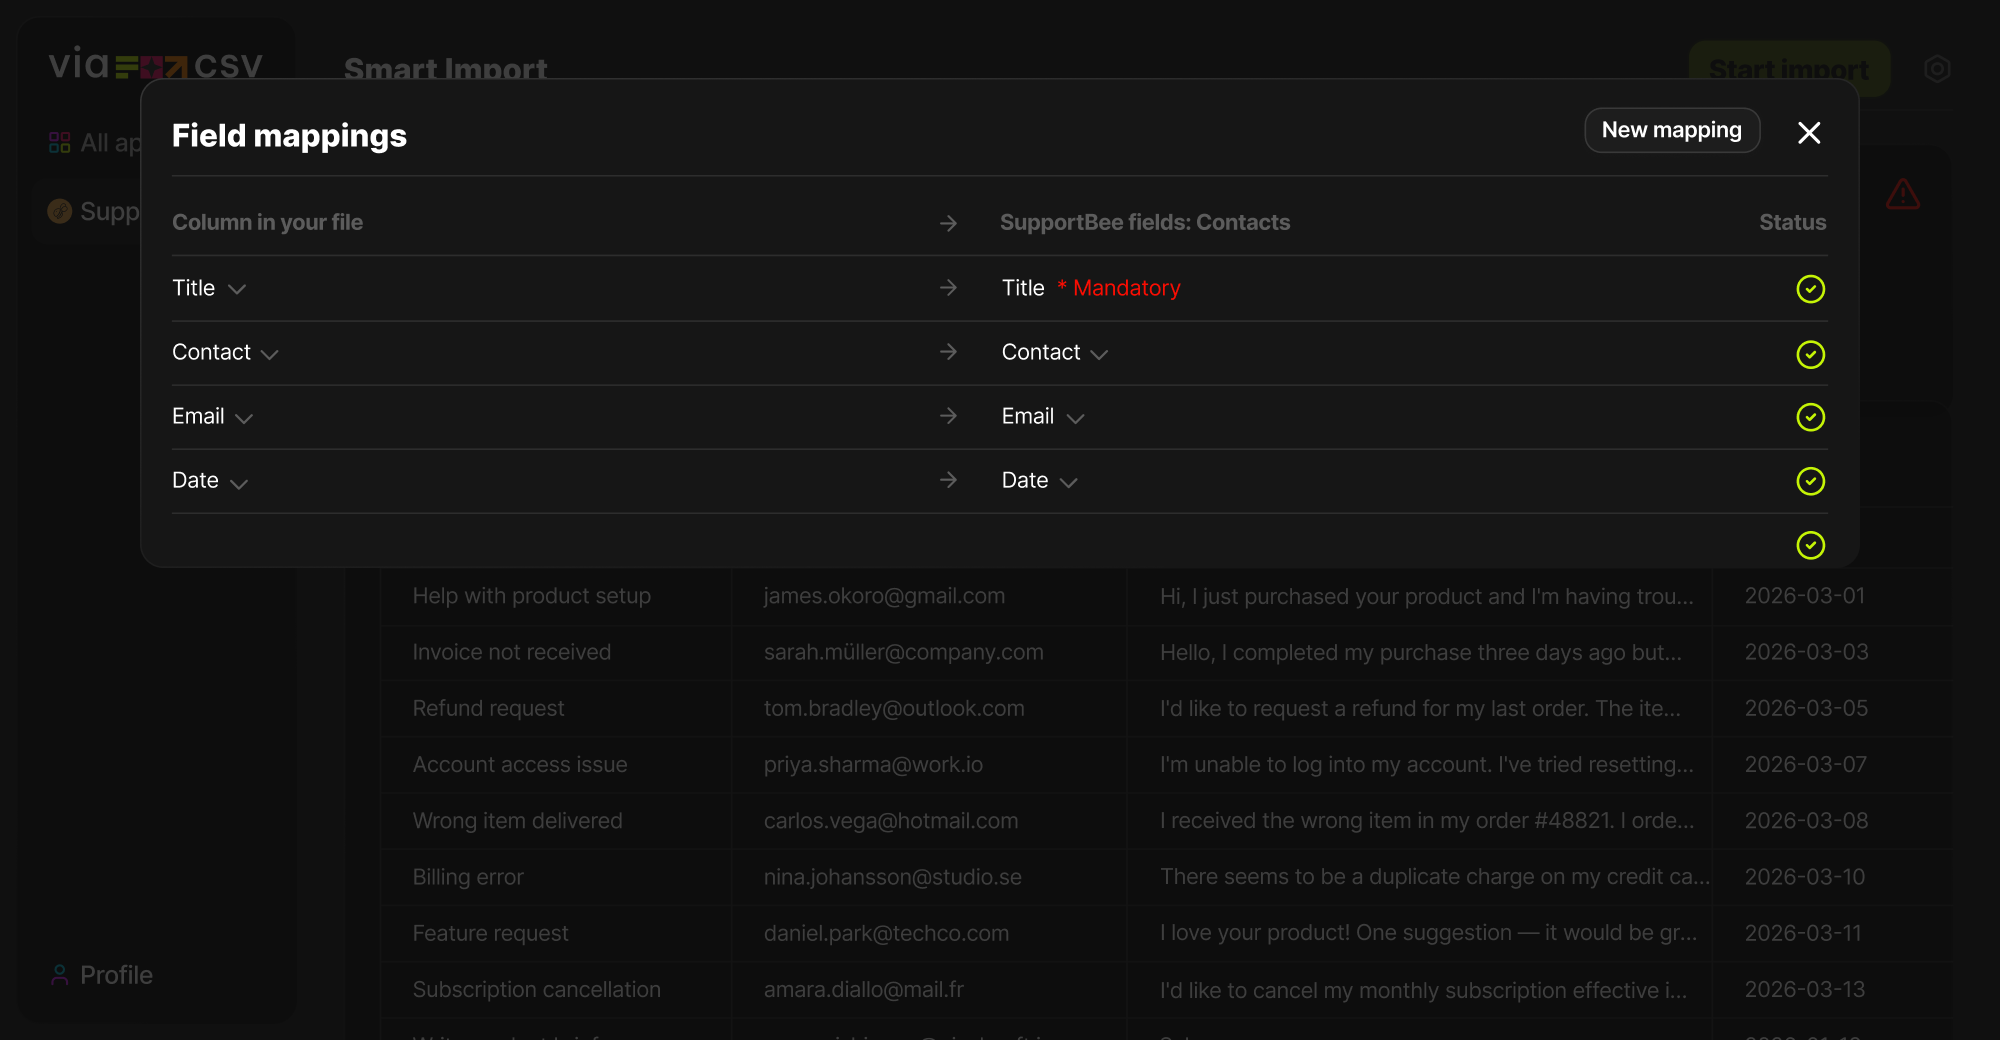Click the red warning triangle icon
The width and height of the screenshot is (2000, 1040).
1903,194
